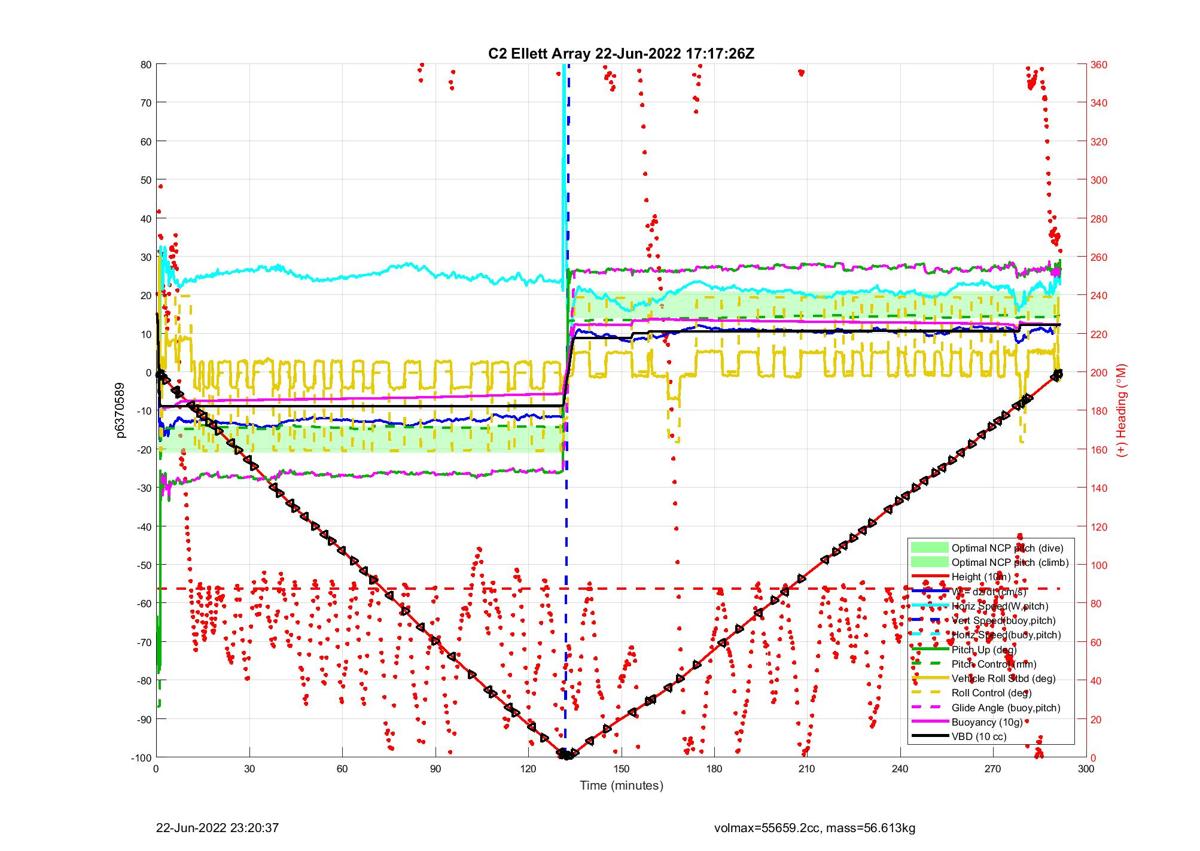The width and height of the screenshot is (1200, 851).
Task: Click the right heading axis tick label '100'
Action: pyautogui.click(x=1100, y=565)
